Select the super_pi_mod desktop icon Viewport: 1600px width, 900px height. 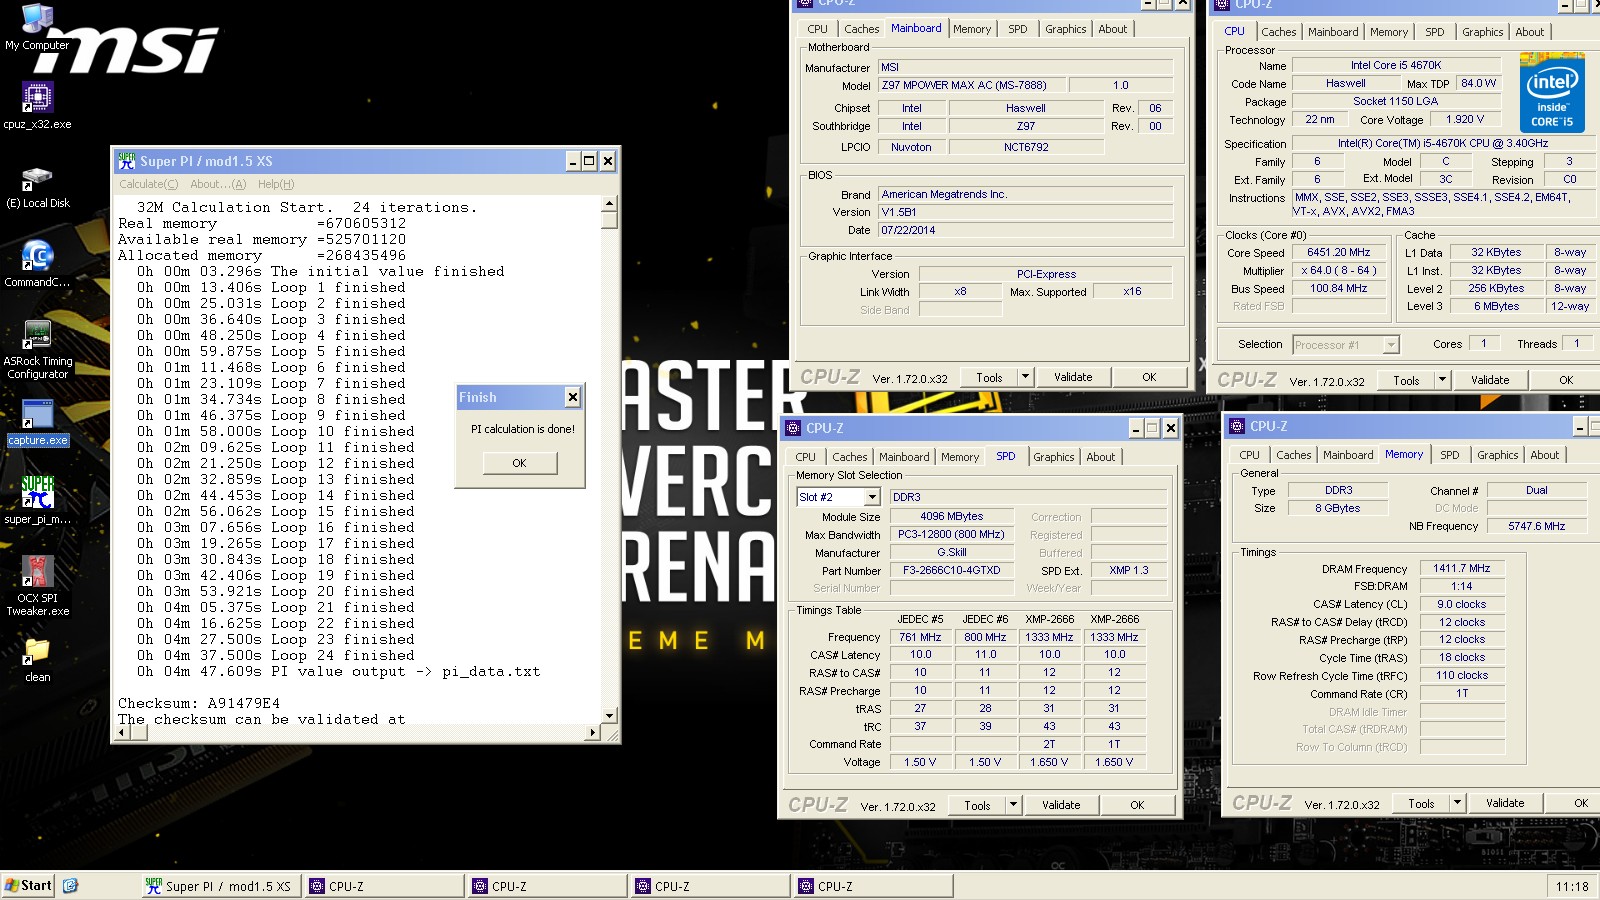pos(37,500)
